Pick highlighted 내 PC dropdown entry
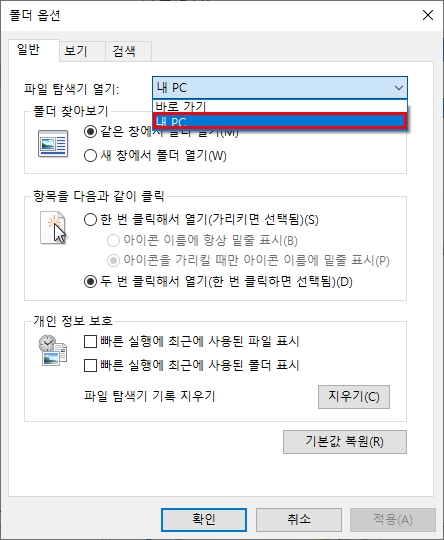Image resolution: width=444 pixels, height=540 pixels. [x=280, y=122]
